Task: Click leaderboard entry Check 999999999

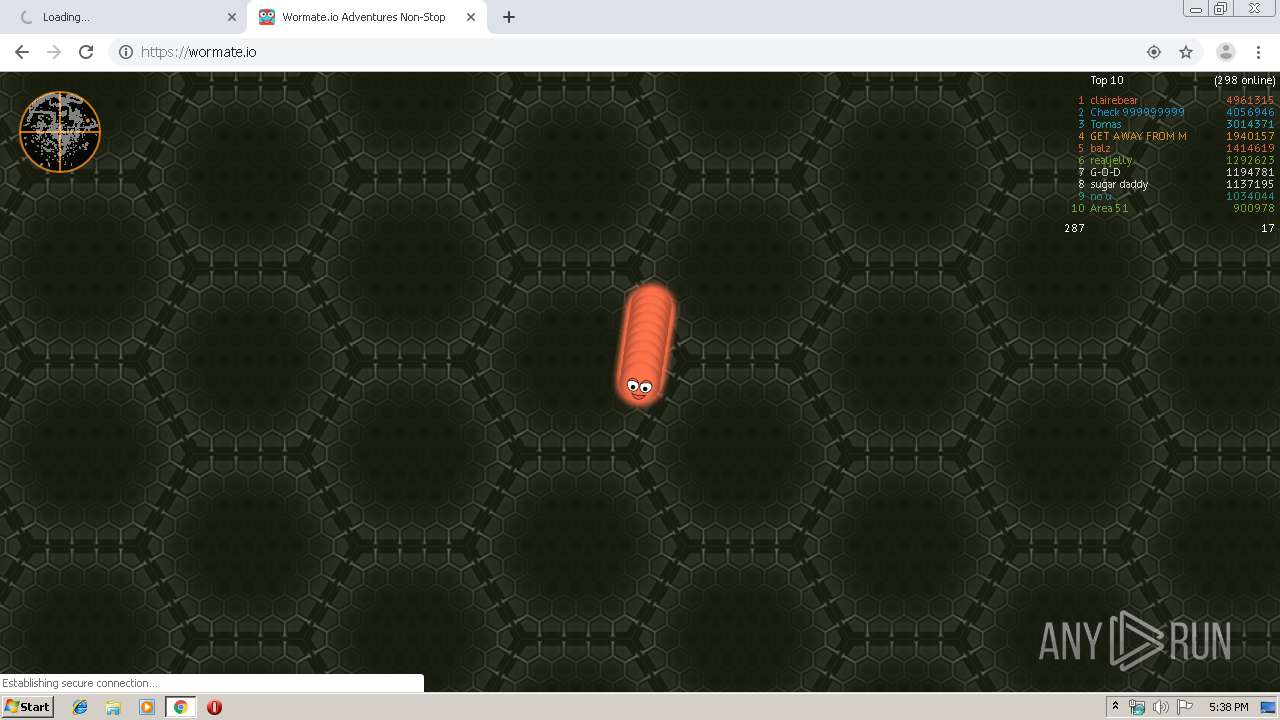Action: click(1137, 112)
